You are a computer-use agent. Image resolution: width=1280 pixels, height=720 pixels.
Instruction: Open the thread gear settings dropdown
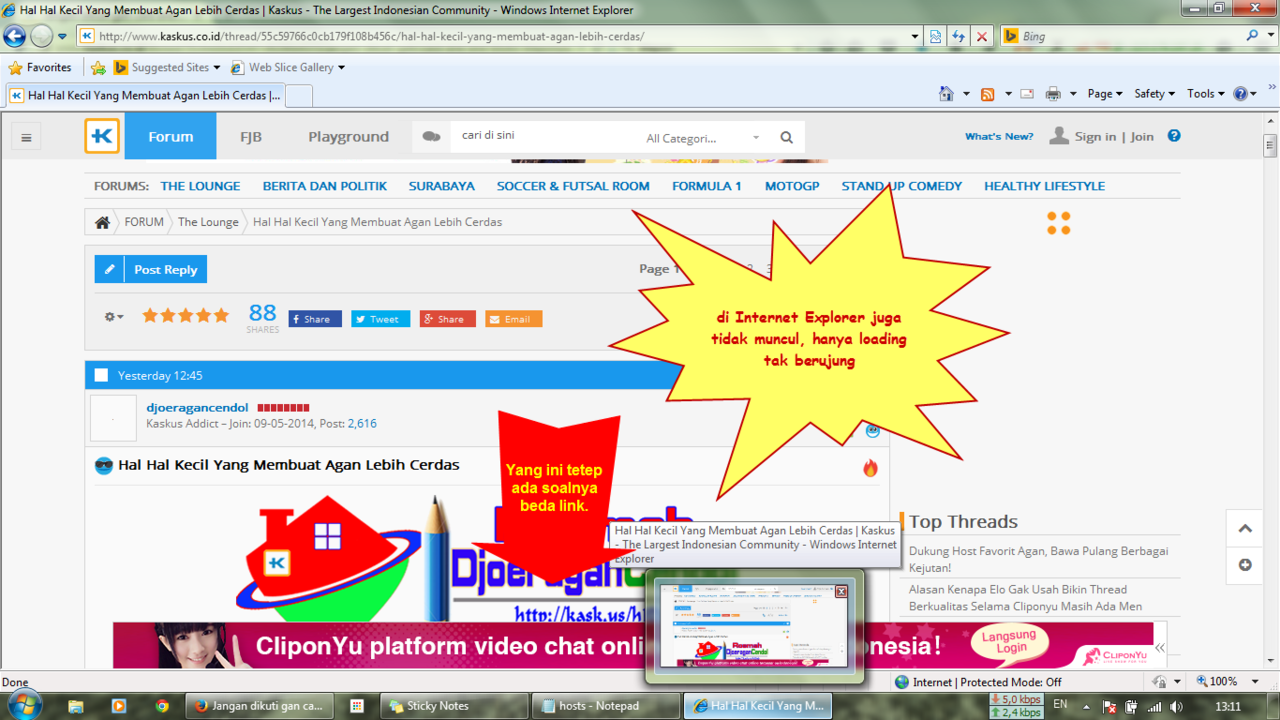point(114,316)
